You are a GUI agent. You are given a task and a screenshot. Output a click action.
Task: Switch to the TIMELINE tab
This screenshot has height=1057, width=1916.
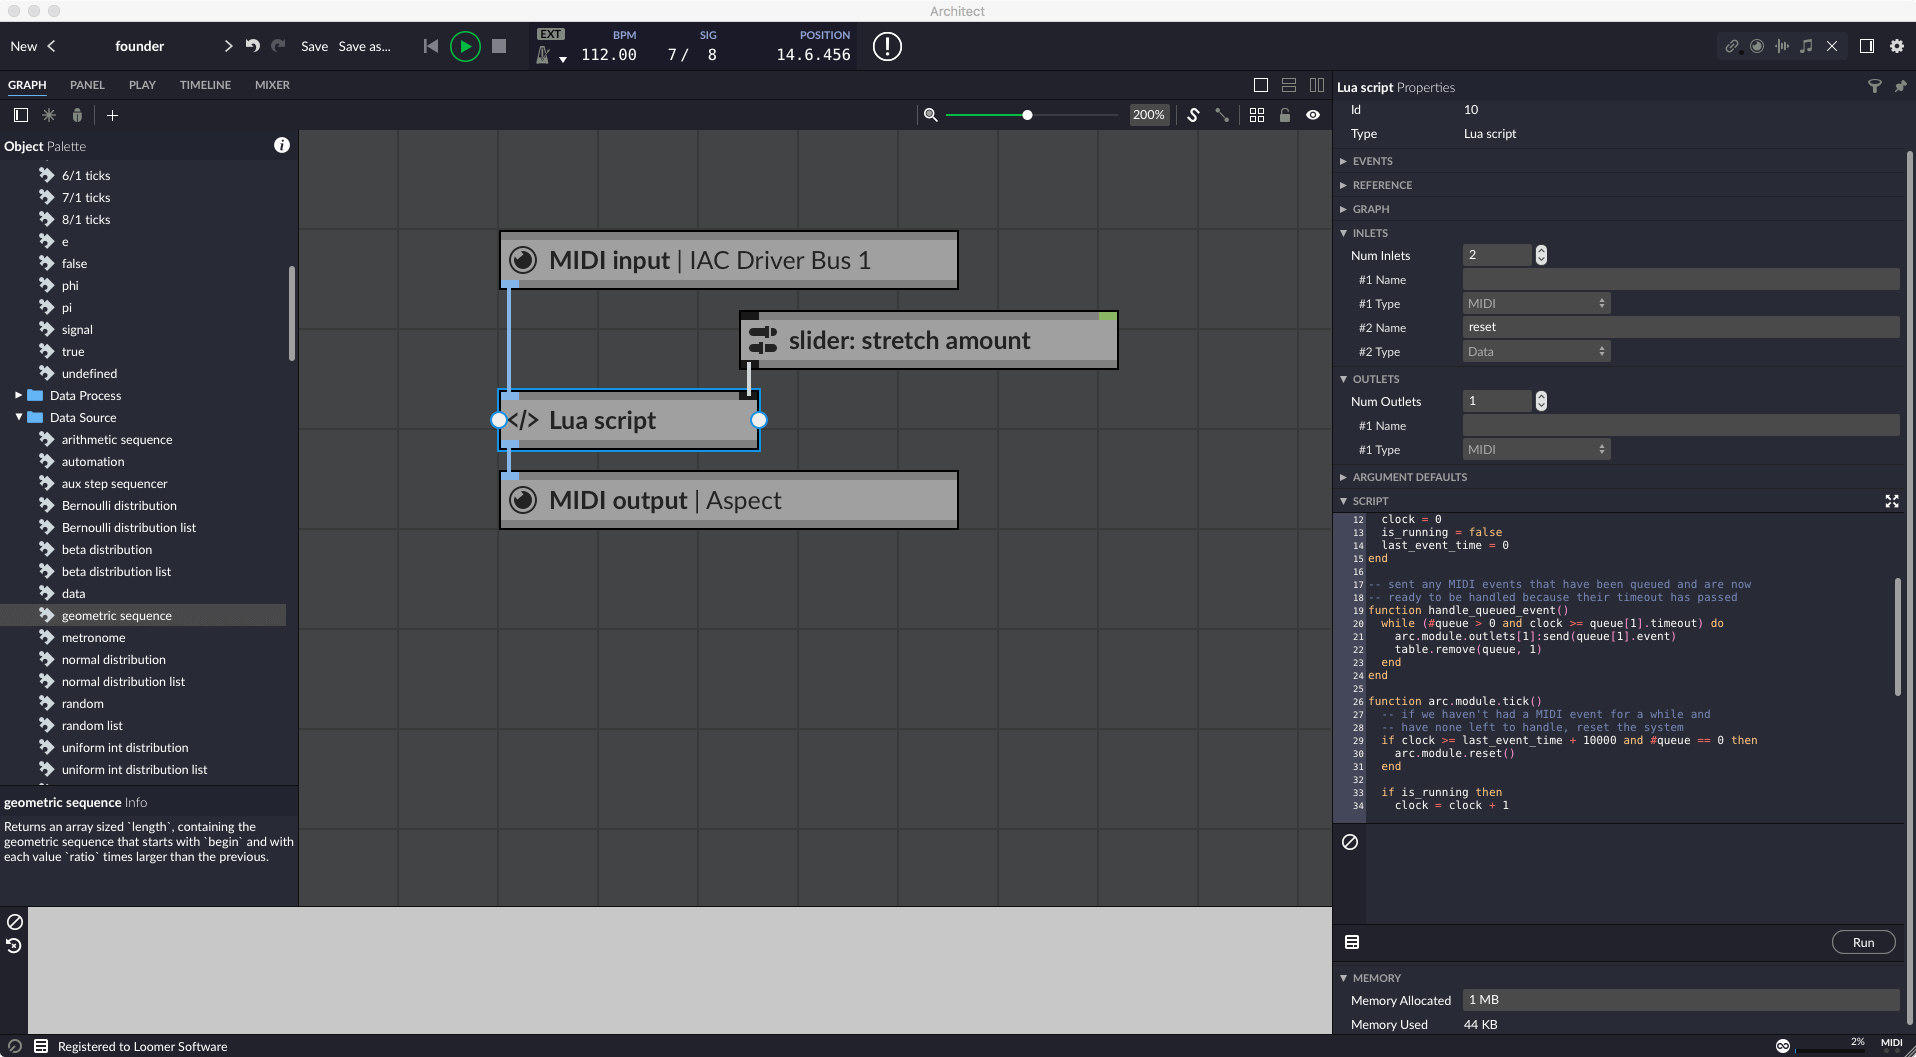(x=205, y=85)
